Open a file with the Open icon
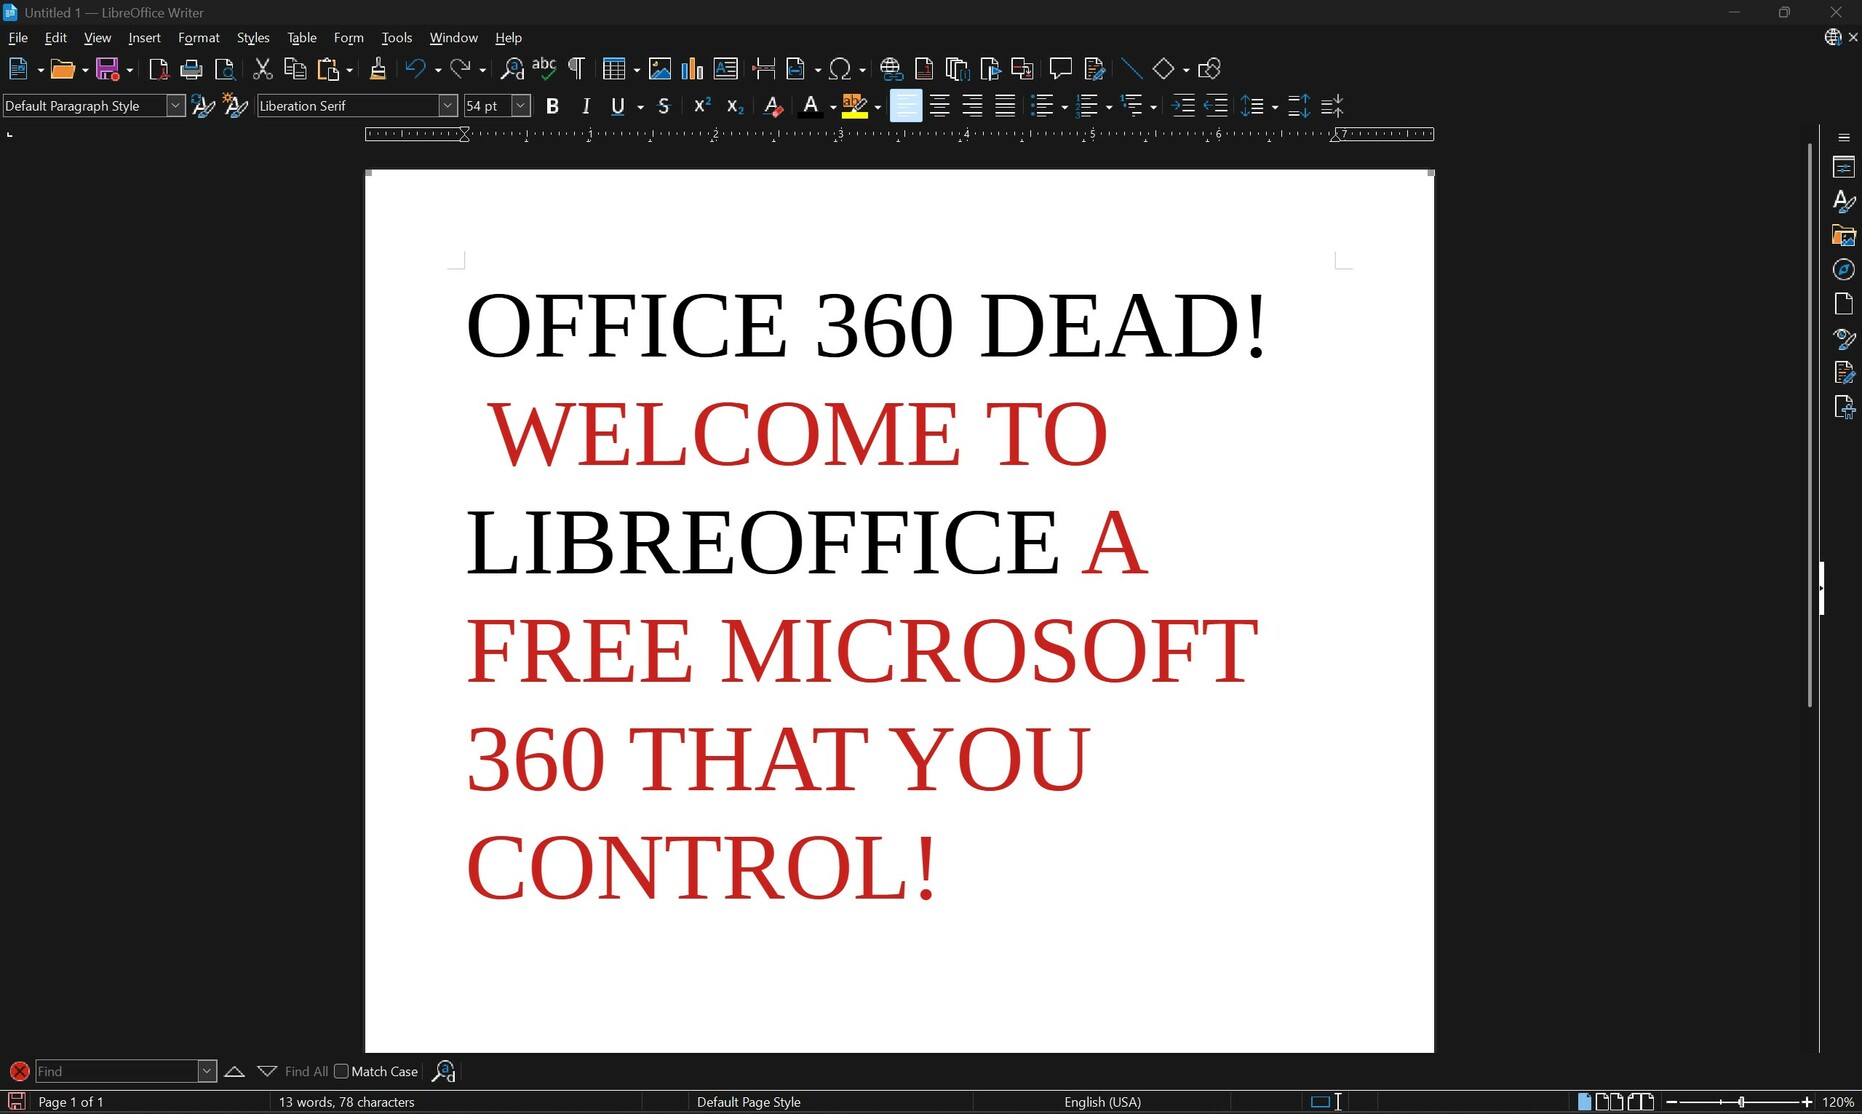1862x1114 pixels. [63, 69]
